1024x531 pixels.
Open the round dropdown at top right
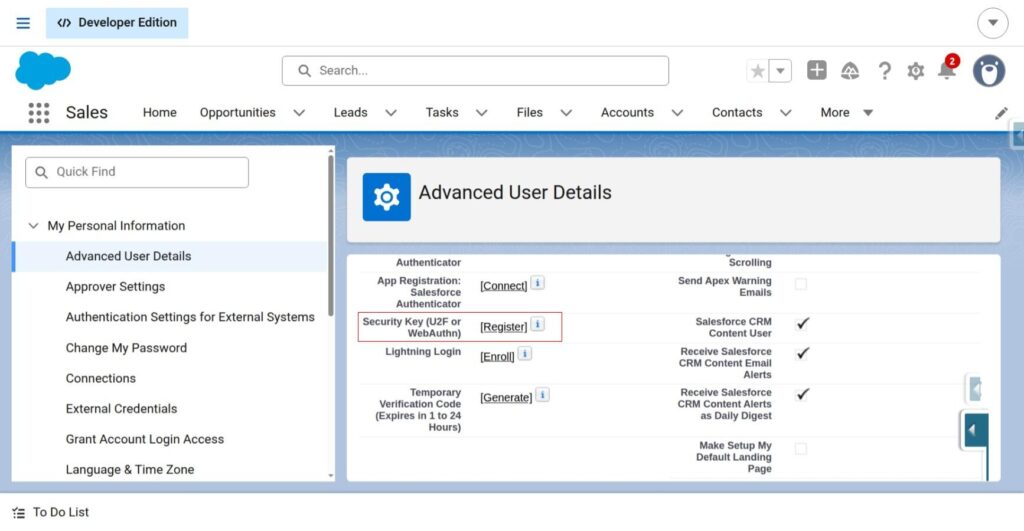click(x=993, y=23)
